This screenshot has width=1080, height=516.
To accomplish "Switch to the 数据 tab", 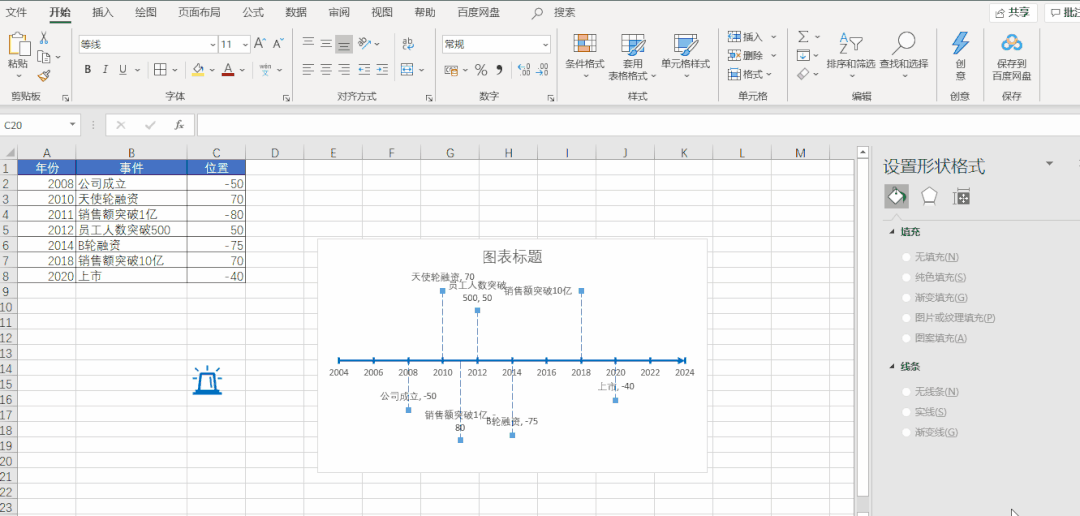I will click(x=295, y=12).
